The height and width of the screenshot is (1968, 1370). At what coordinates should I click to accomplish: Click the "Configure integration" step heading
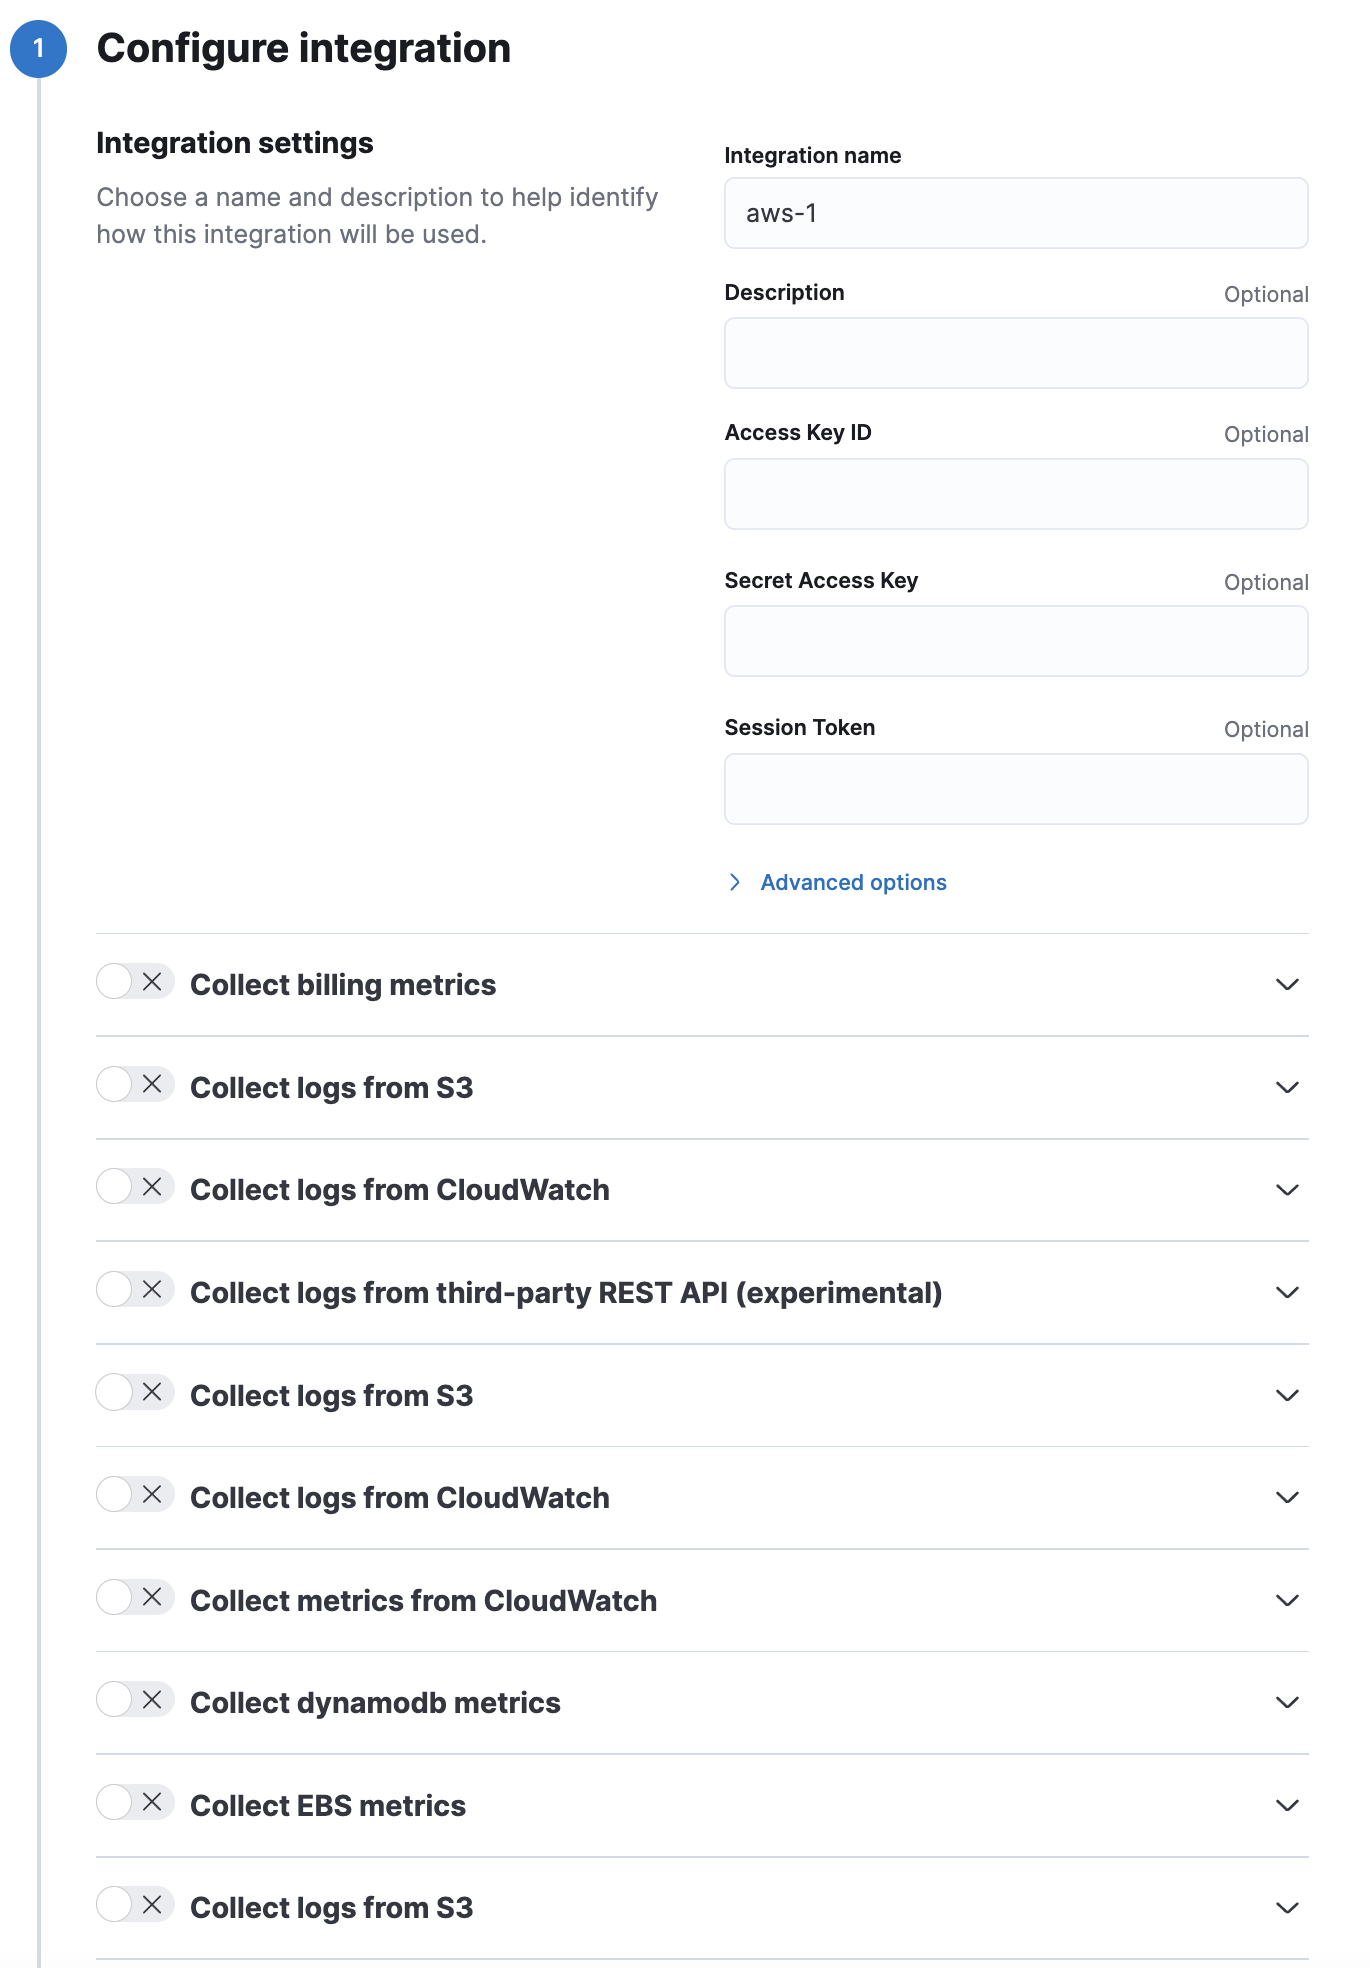coord(303,48)
